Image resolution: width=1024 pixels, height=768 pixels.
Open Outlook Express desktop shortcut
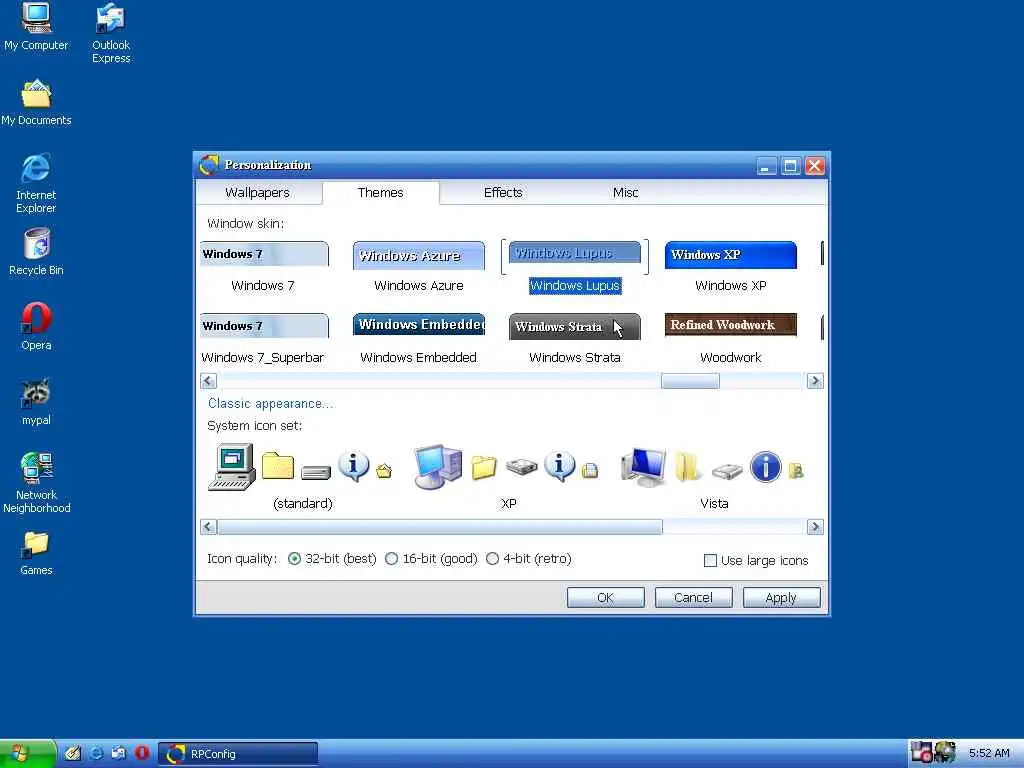tap(111, 33)
